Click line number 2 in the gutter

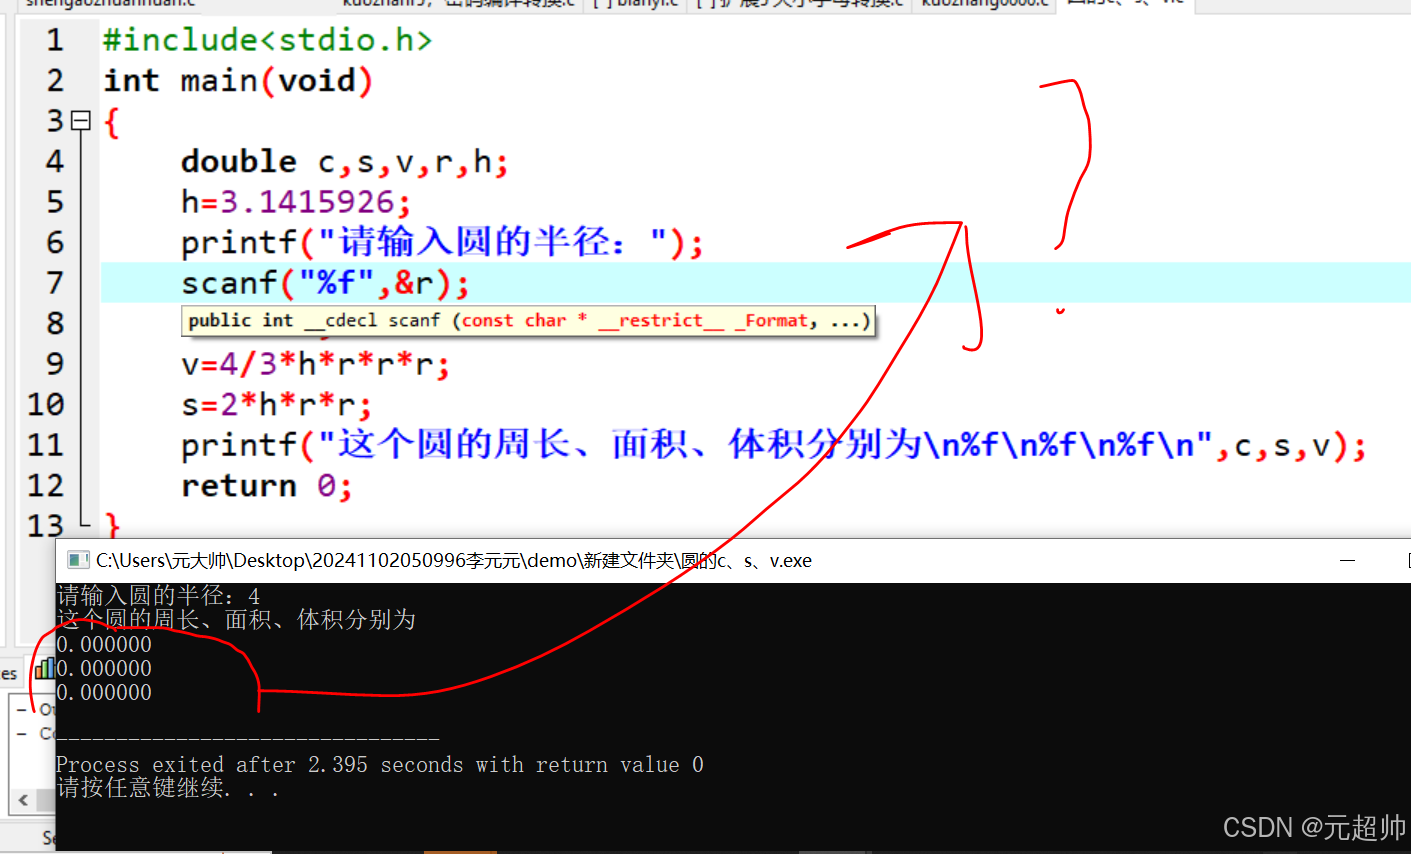[x=55, y=80]
